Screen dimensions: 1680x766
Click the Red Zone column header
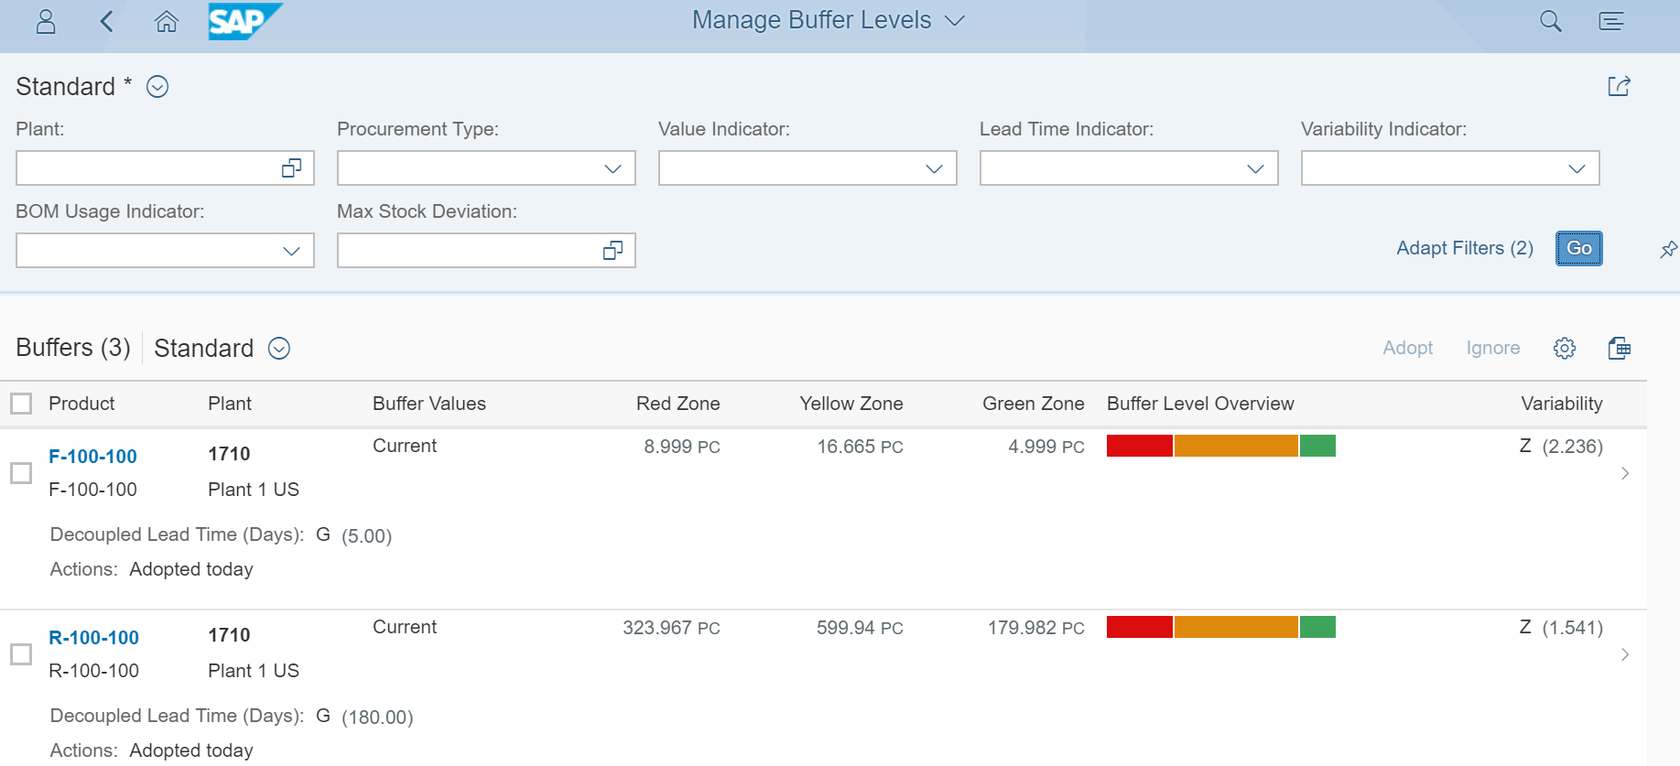[x=678, y=403]
